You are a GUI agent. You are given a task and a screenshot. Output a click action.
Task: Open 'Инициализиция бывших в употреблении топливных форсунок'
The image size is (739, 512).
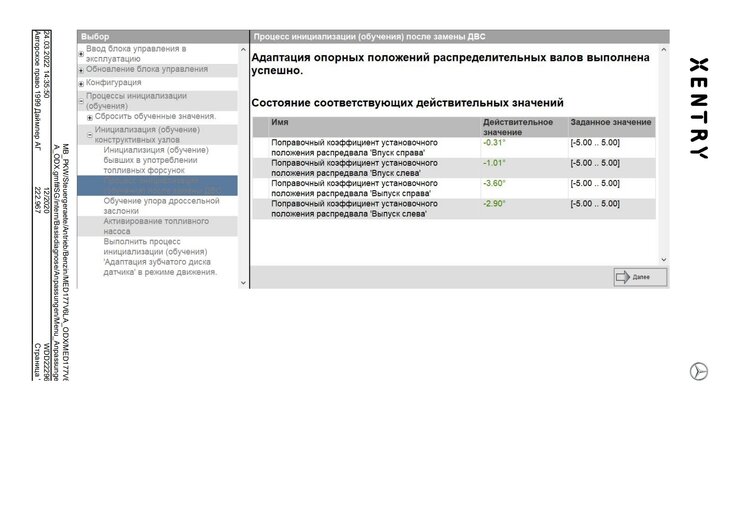click(x=156, y=160)
